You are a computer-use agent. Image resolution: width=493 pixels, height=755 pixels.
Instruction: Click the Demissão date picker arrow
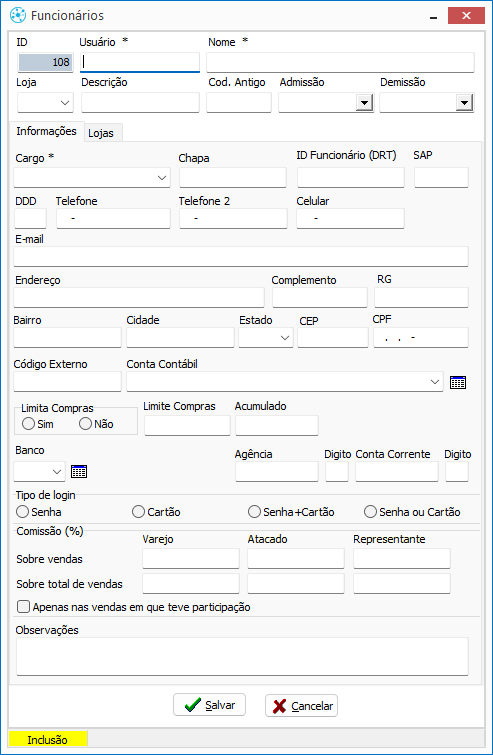[464, 103]
